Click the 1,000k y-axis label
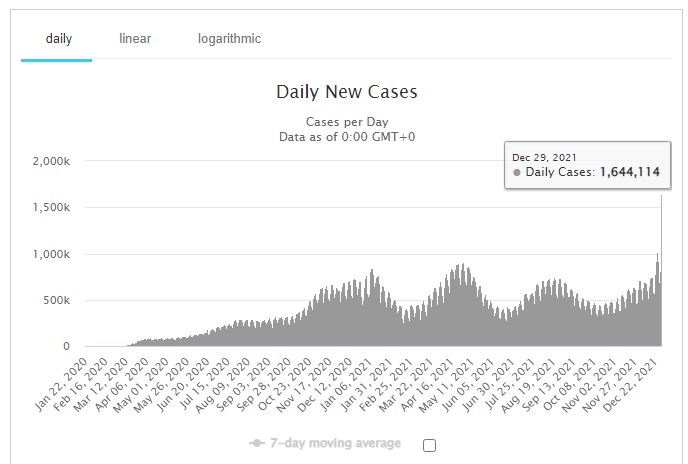The height and width of the screenshot is (464, 688). coord(50,254)
